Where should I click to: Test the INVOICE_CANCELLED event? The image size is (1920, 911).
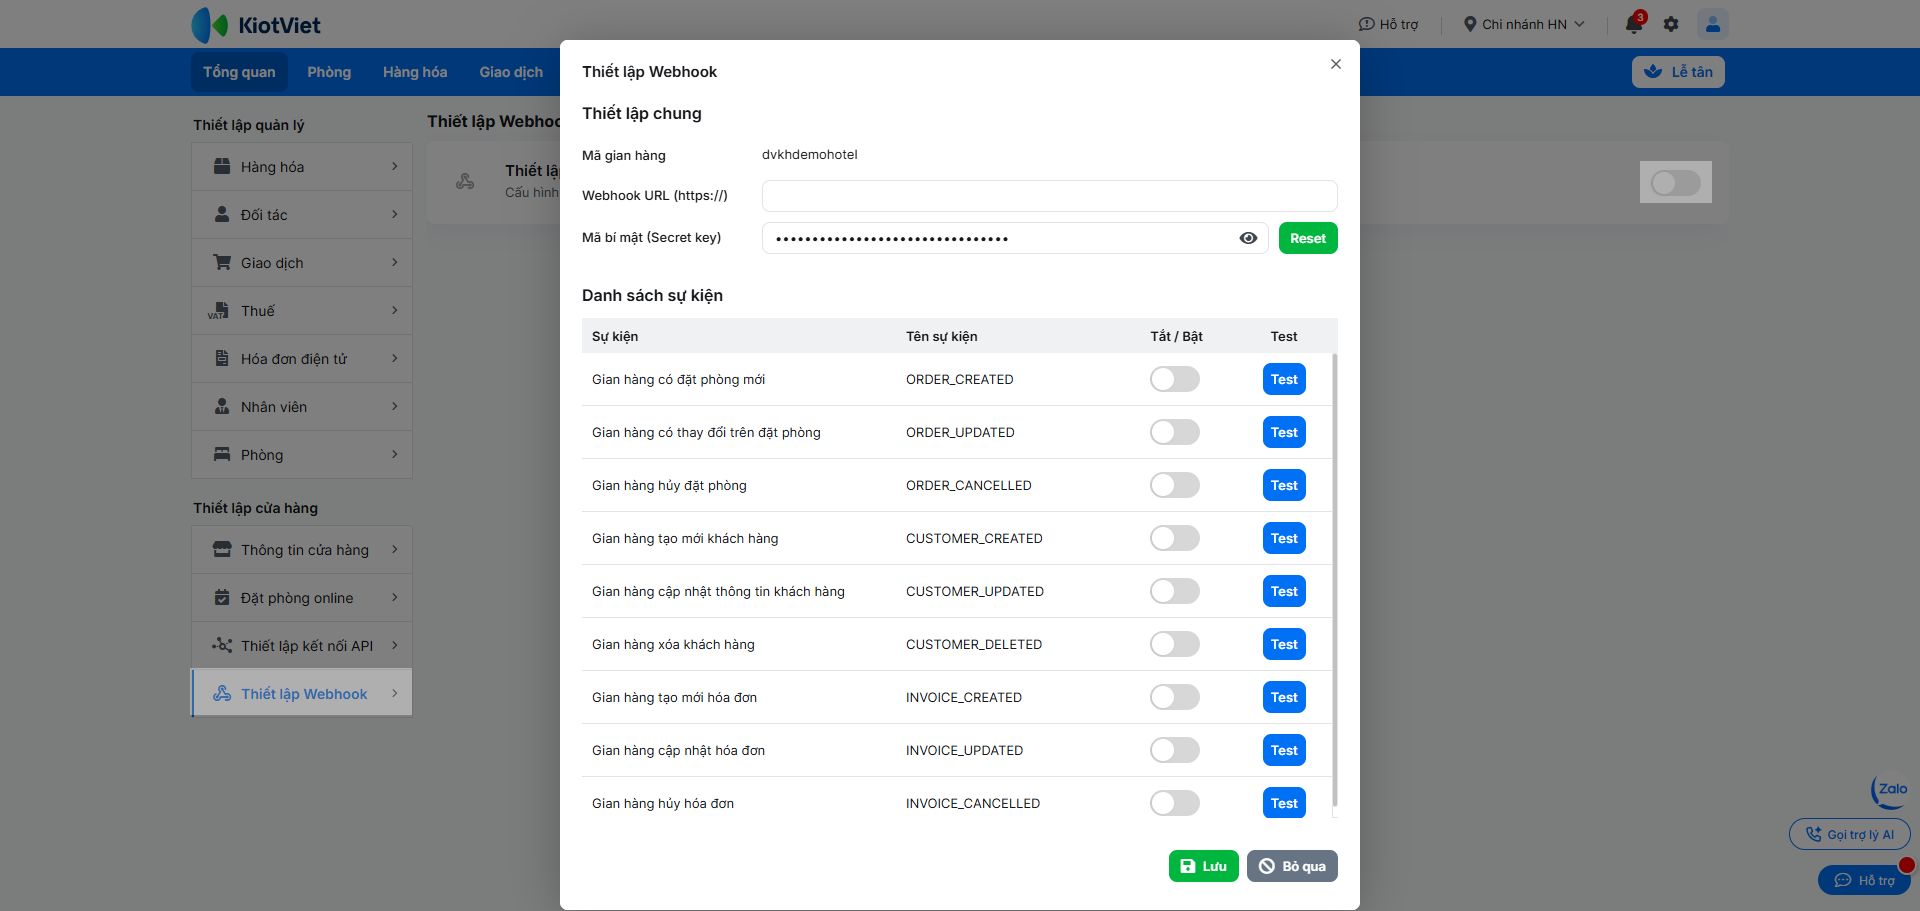[1284, 803]
